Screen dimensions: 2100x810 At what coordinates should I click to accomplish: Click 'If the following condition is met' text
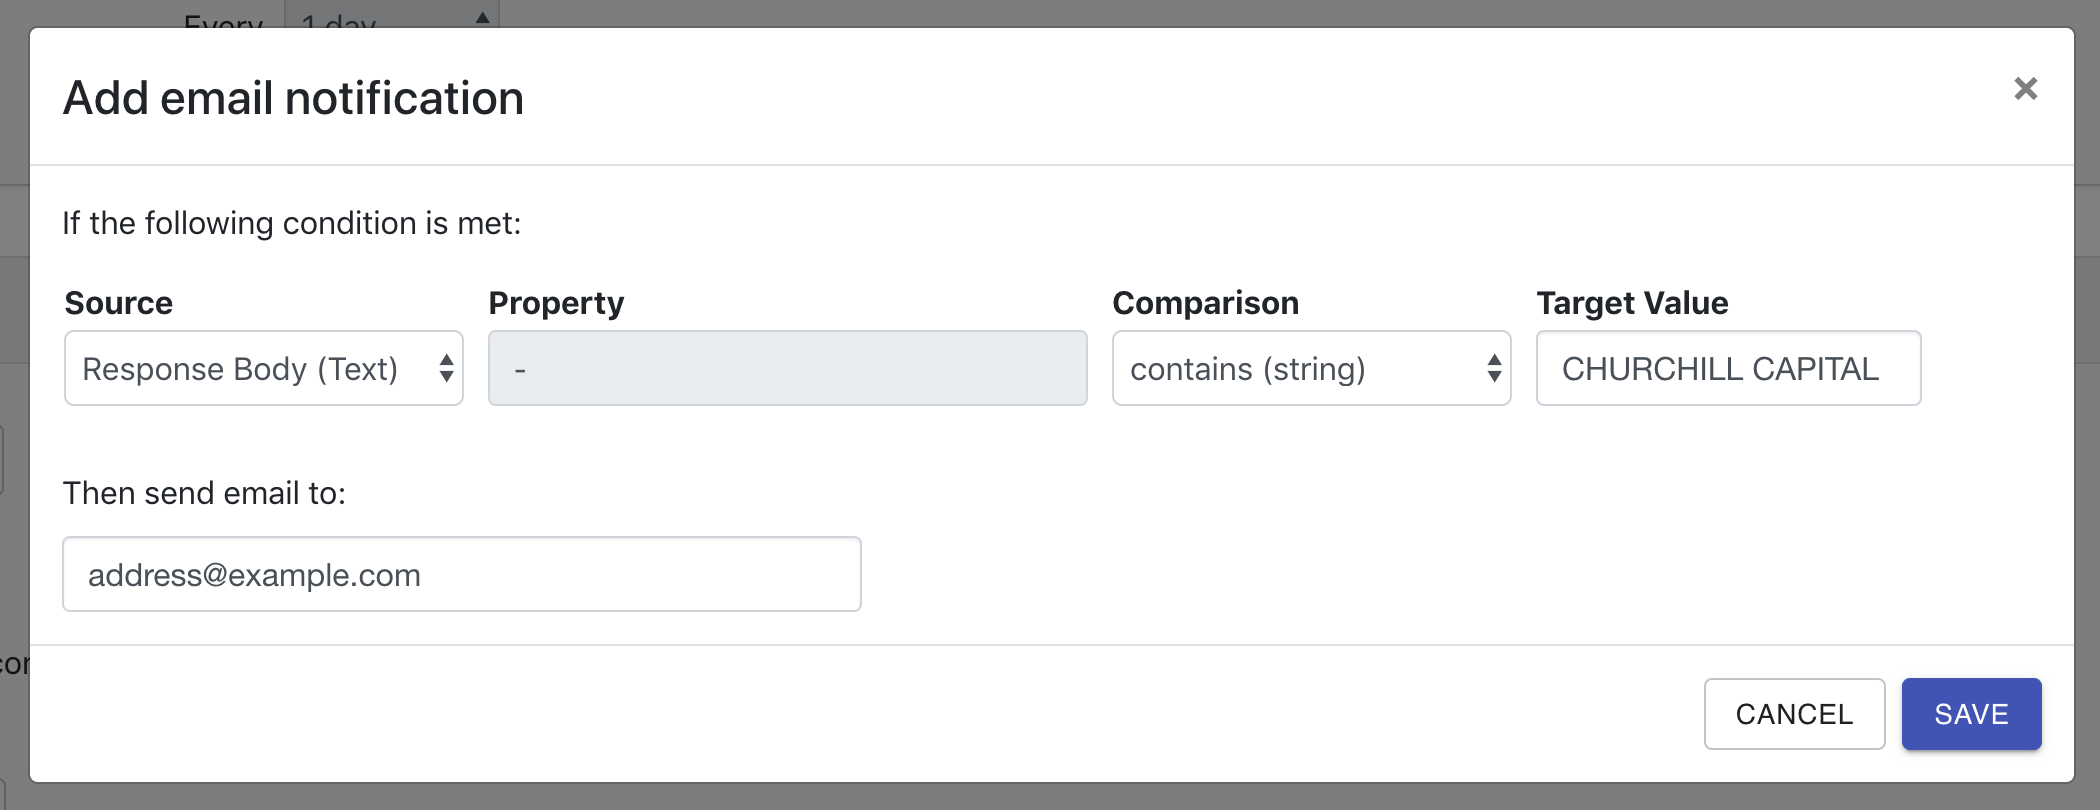(292, 223)
